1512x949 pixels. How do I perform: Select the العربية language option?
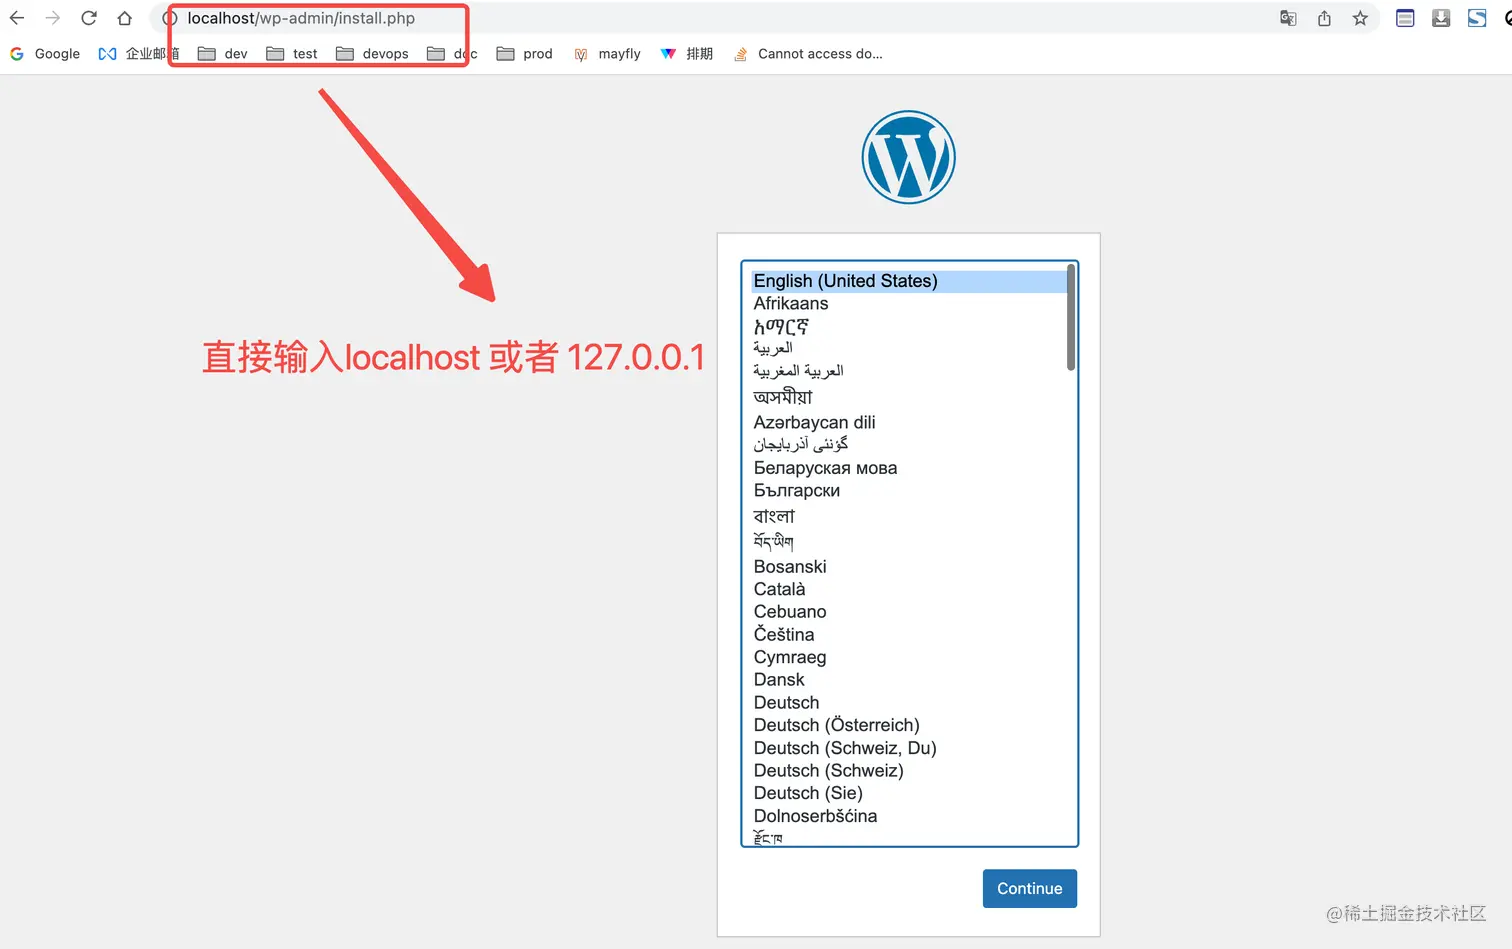click(x=909, y=348)
